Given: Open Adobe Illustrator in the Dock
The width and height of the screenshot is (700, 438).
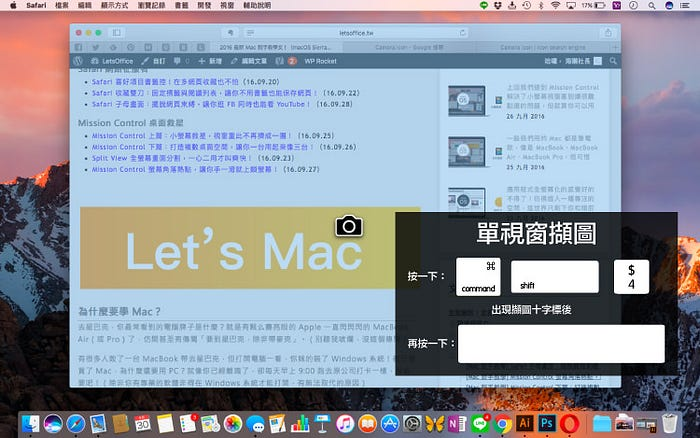Looking at the screenshot, I should coord(525,423).
